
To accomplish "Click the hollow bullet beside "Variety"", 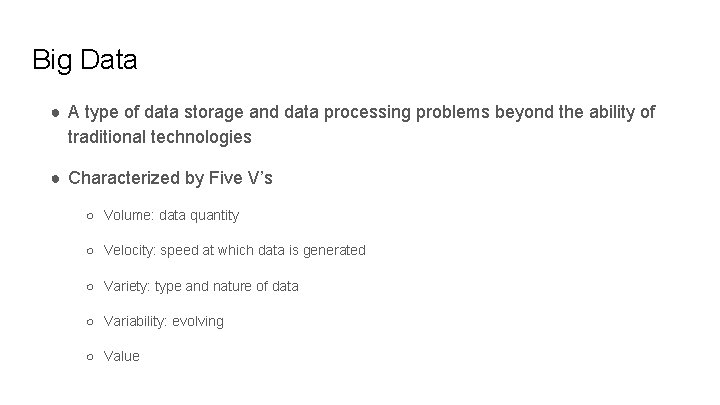I will click(89, 286).
